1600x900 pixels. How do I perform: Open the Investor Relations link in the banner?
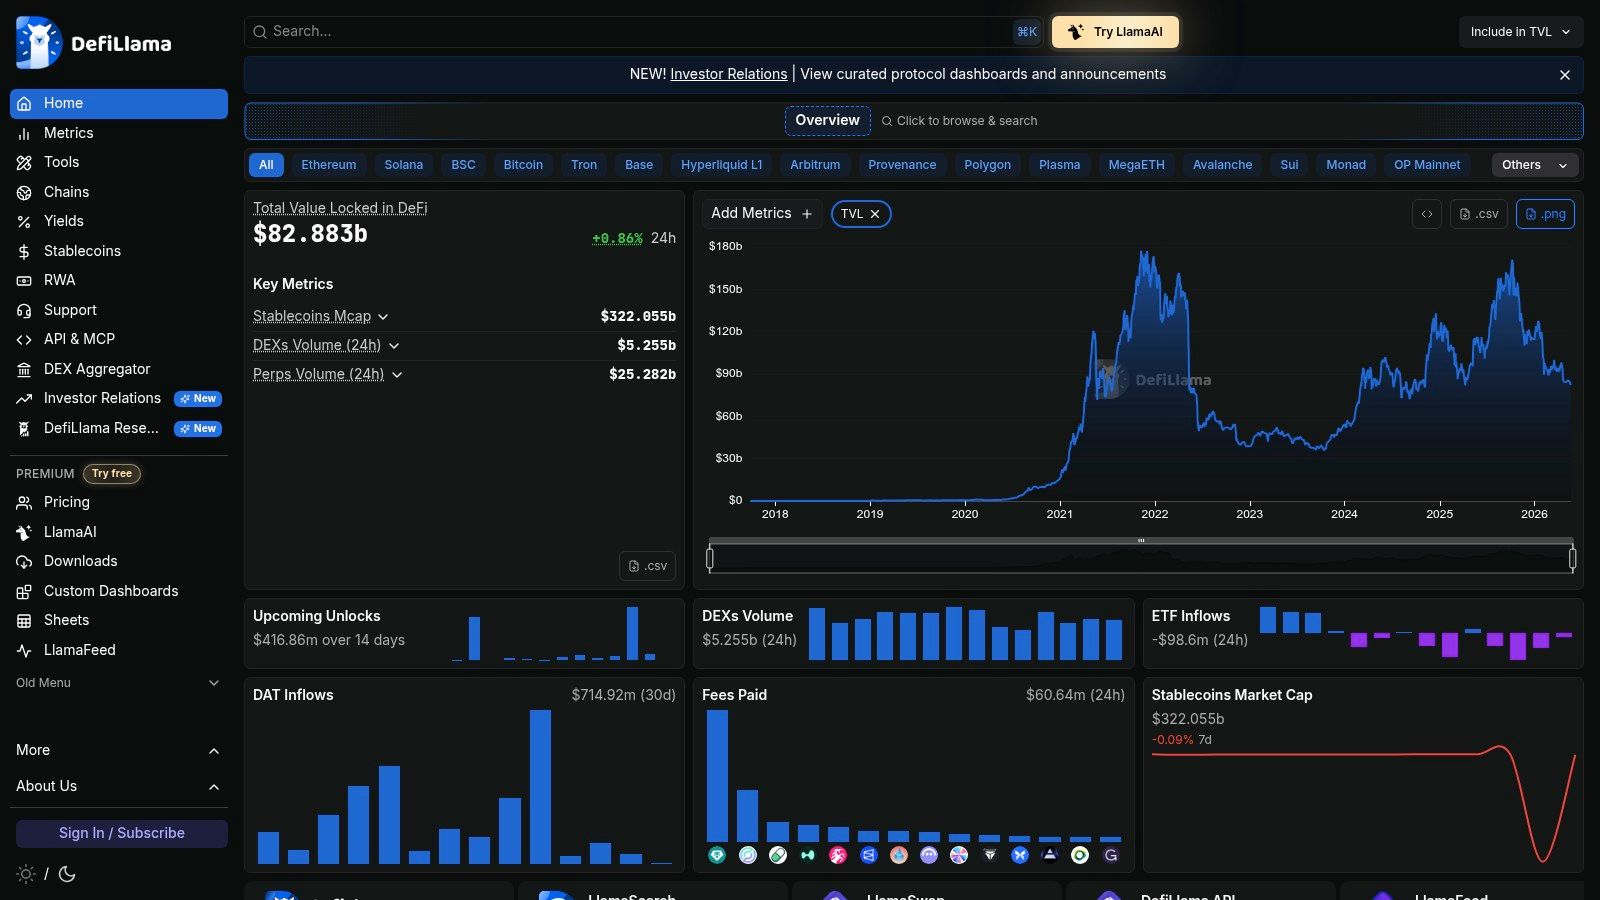[x=729, y=74]
